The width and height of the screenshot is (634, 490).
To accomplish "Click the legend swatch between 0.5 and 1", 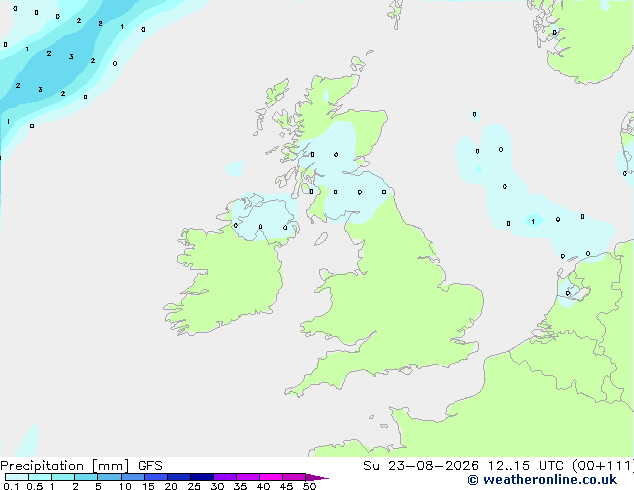I will click(40, 477).
